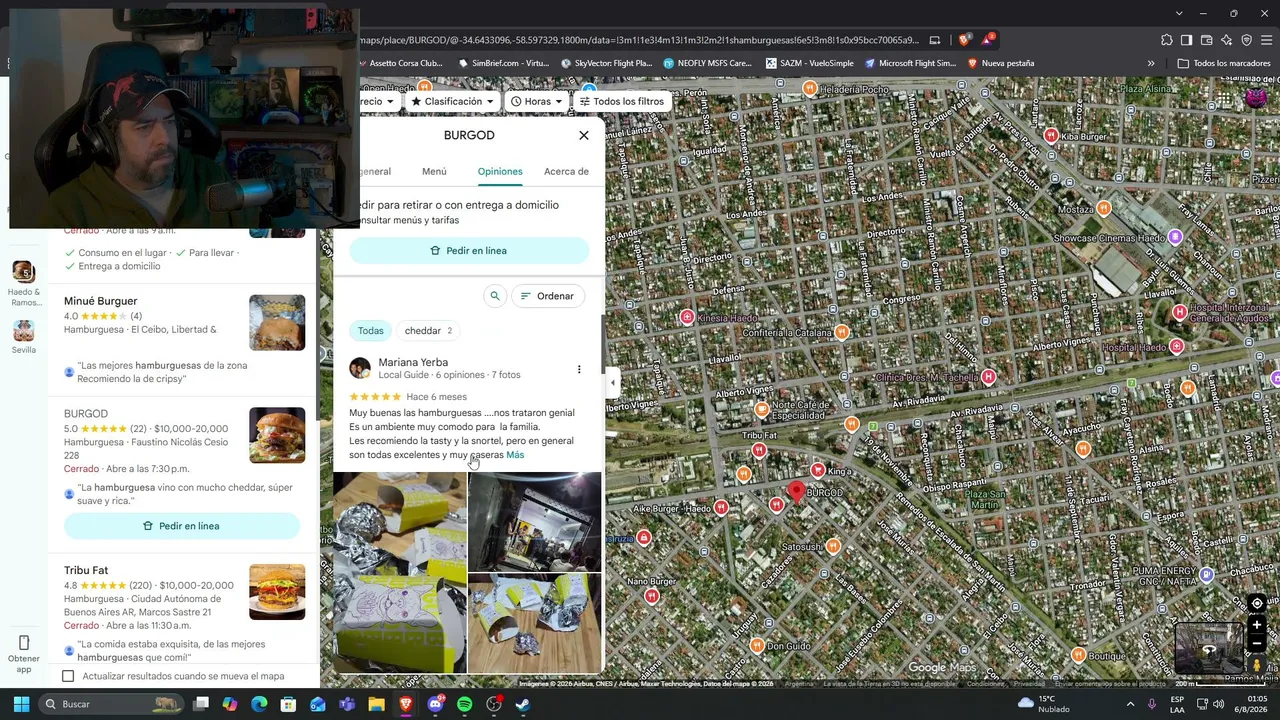This screenshot has width=1280, height=720.
Task: Open the browser extensions puzzle icon
Action: pos(1167,40)
